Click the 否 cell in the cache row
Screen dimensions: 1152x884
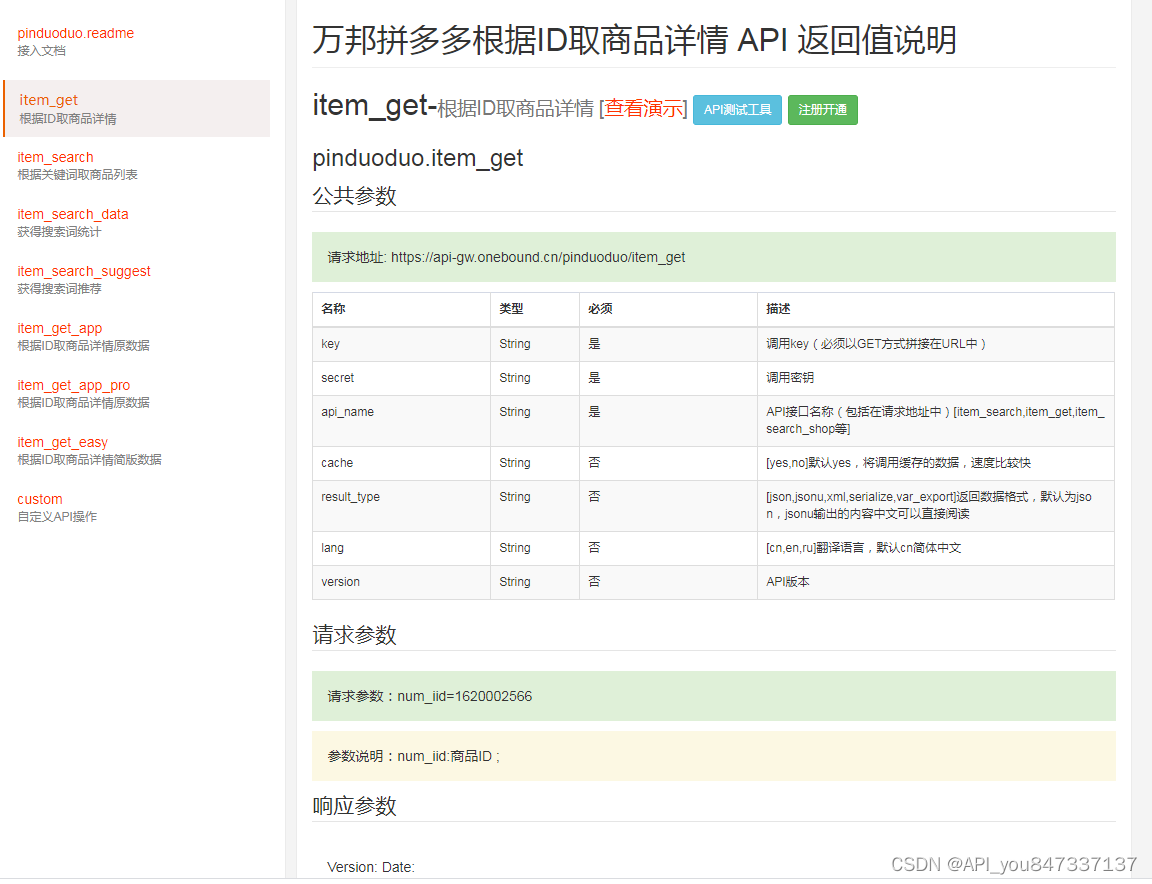[x=668, y=463]
